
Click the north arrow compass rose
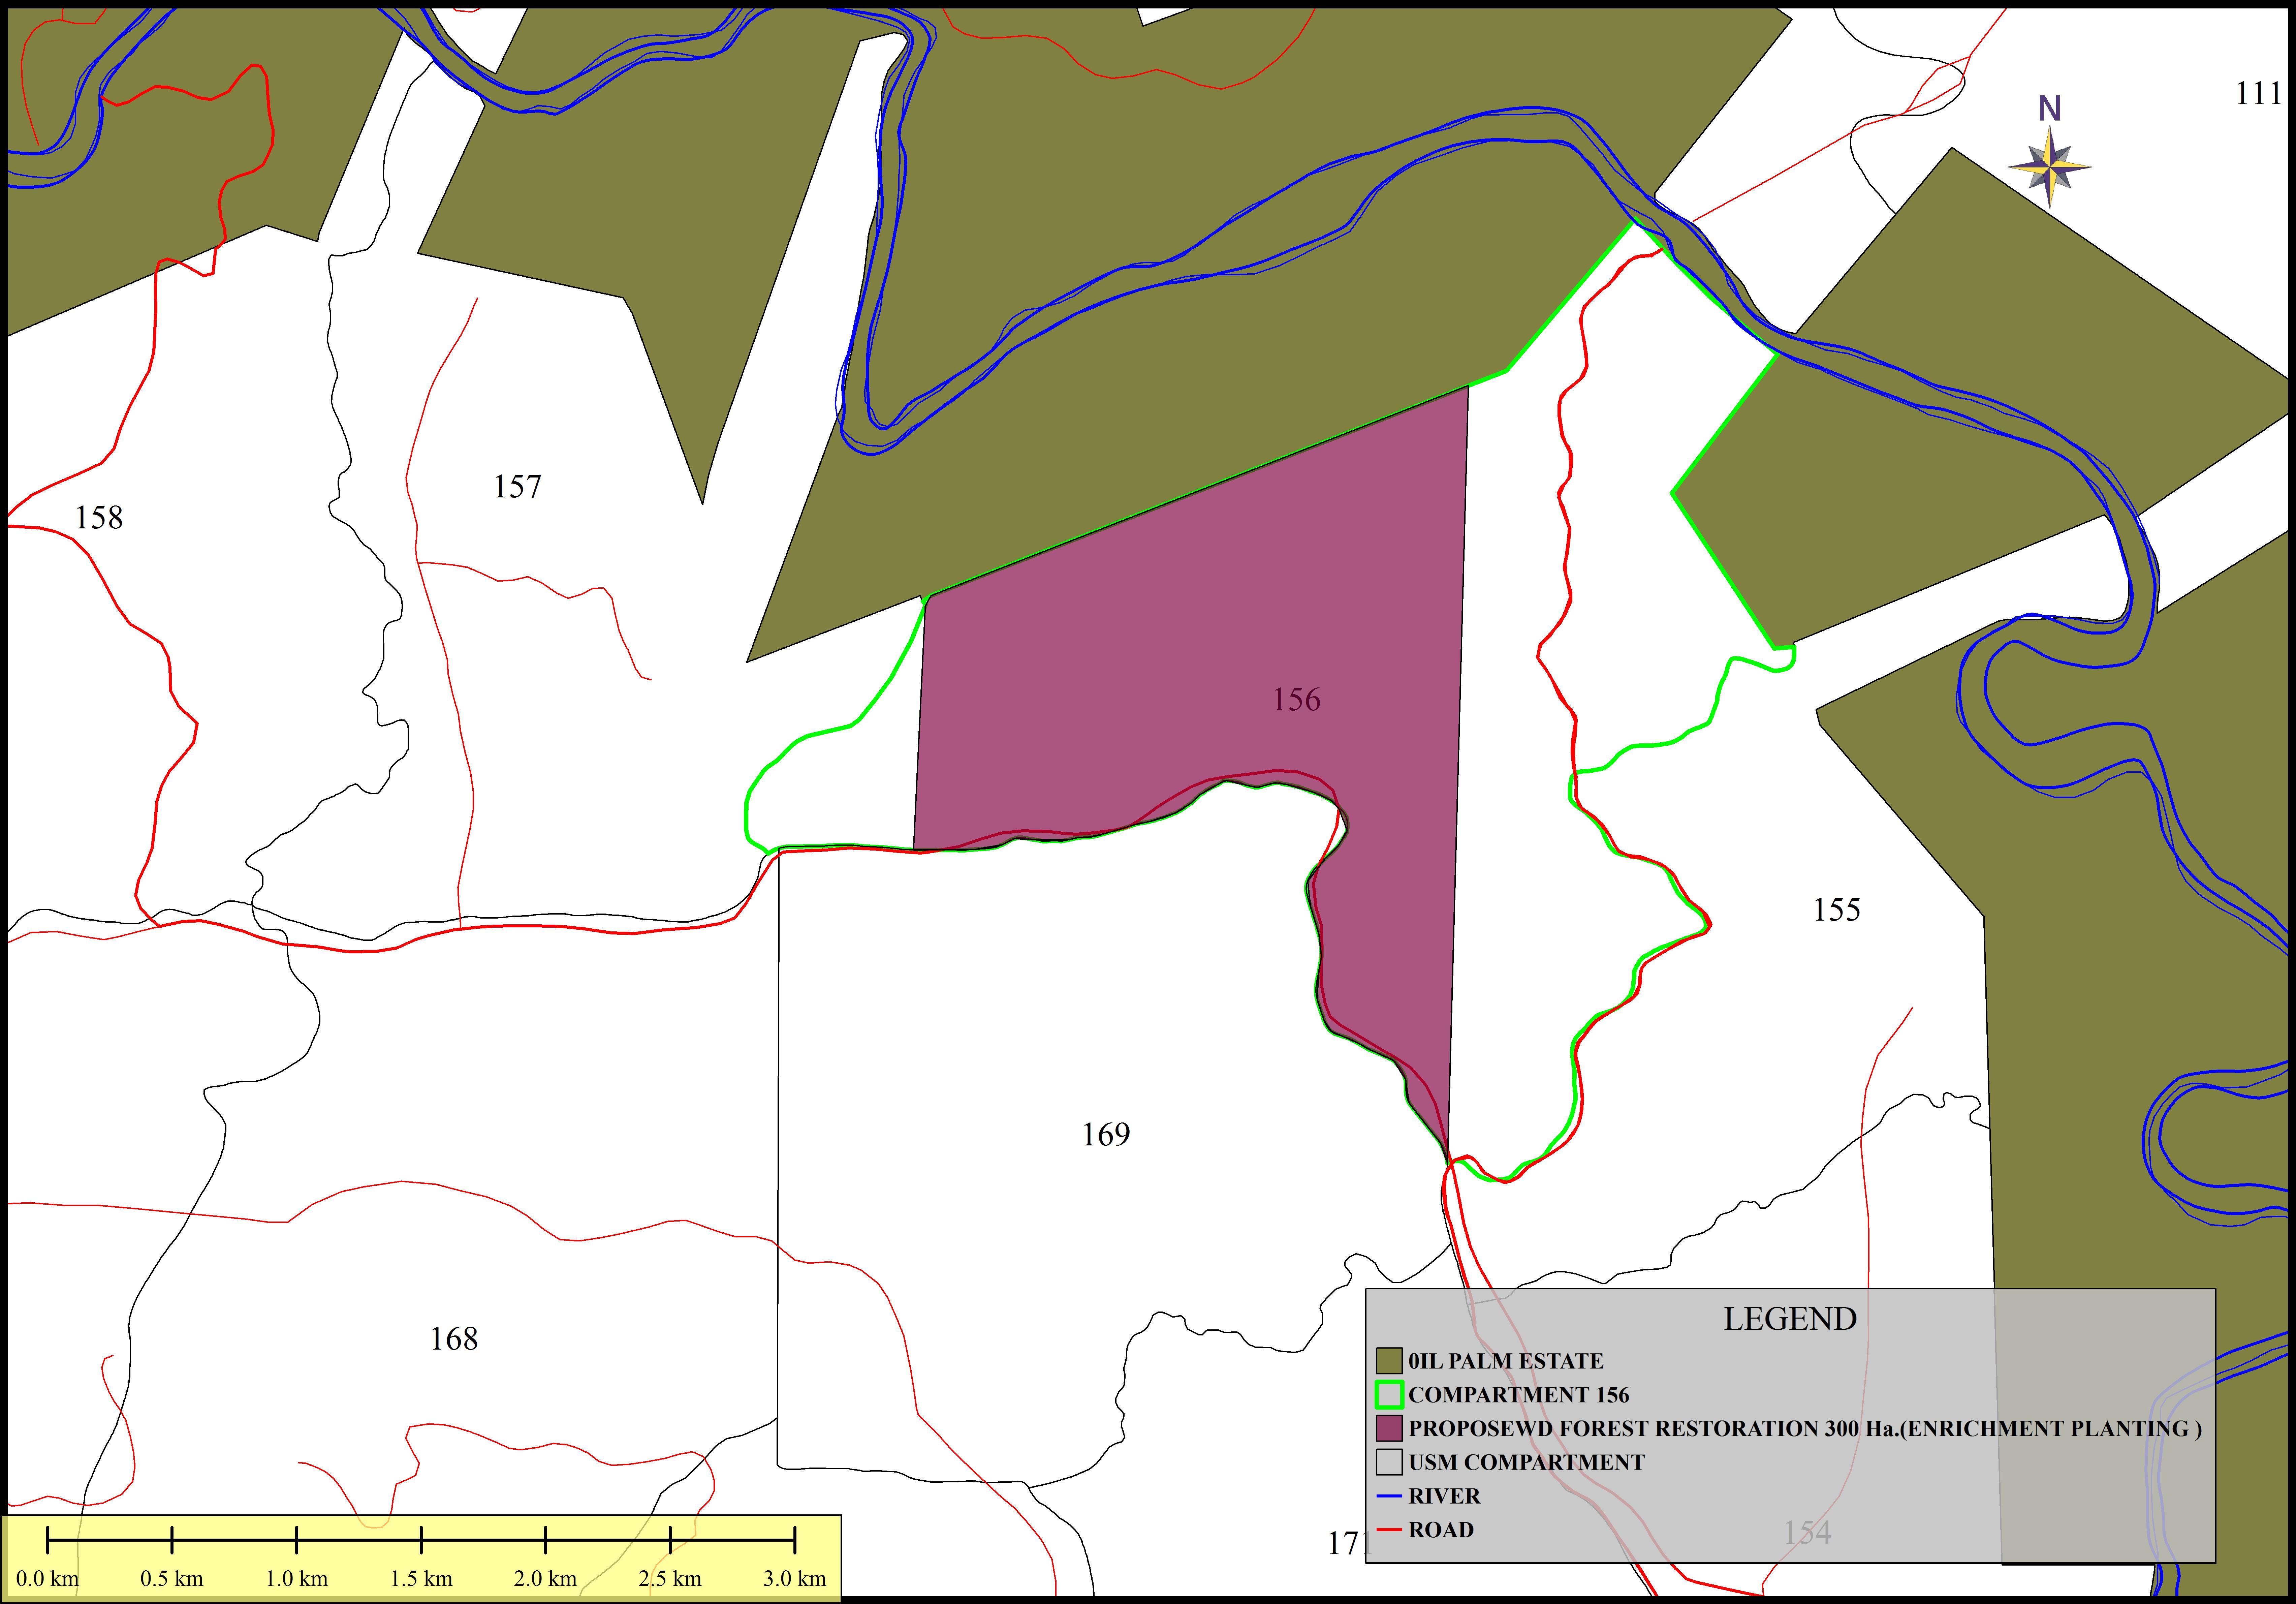[2050, 167]
